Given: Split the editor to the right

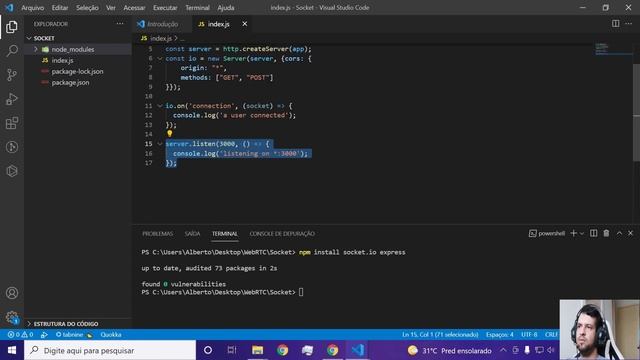Looking at the screenshot, I should [x=615, y=24].
